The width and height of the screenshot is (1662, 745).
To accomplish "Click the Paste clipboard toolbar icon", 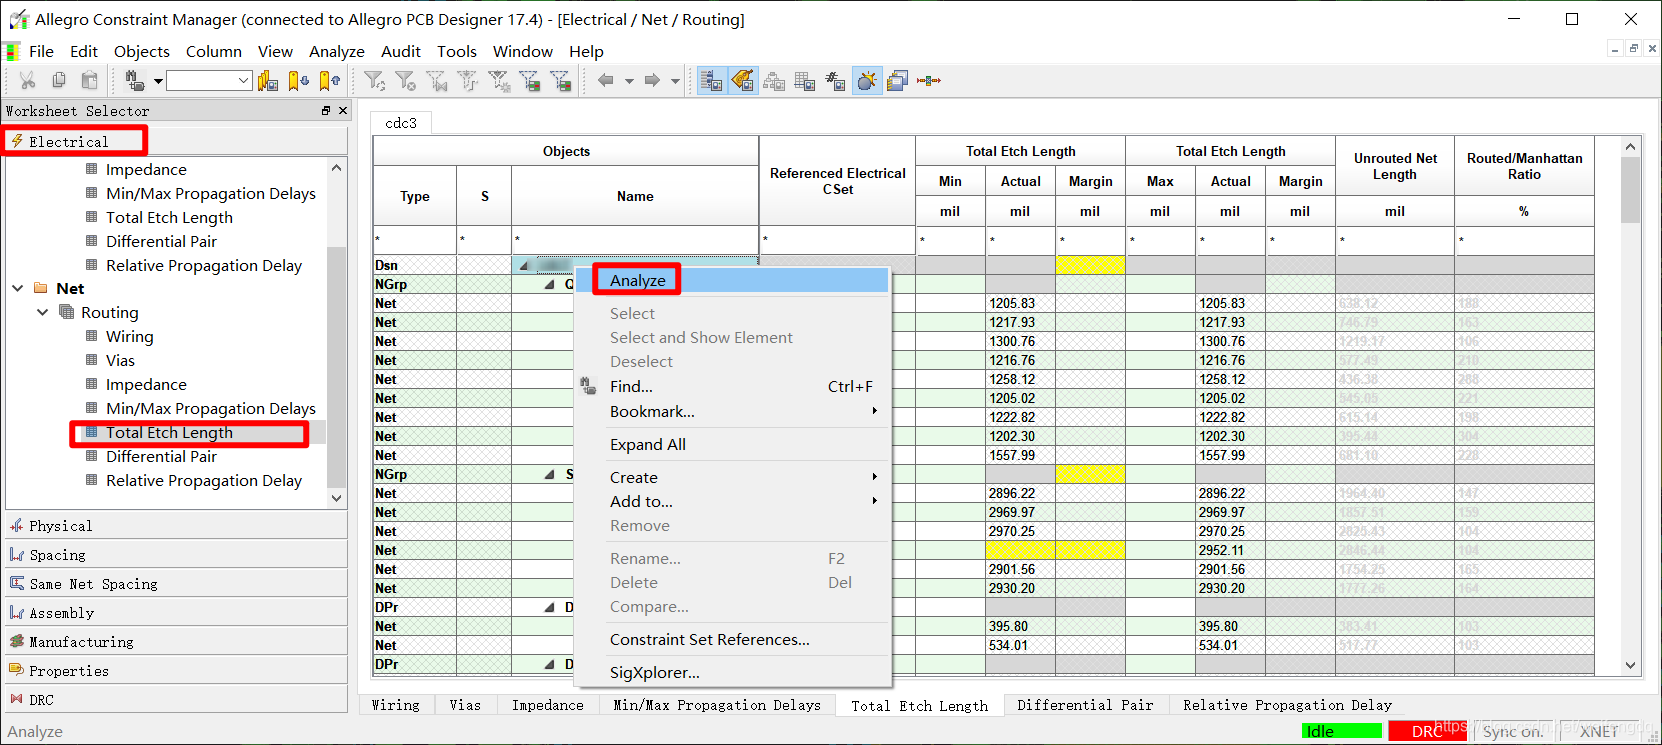I will pos(90,81).
